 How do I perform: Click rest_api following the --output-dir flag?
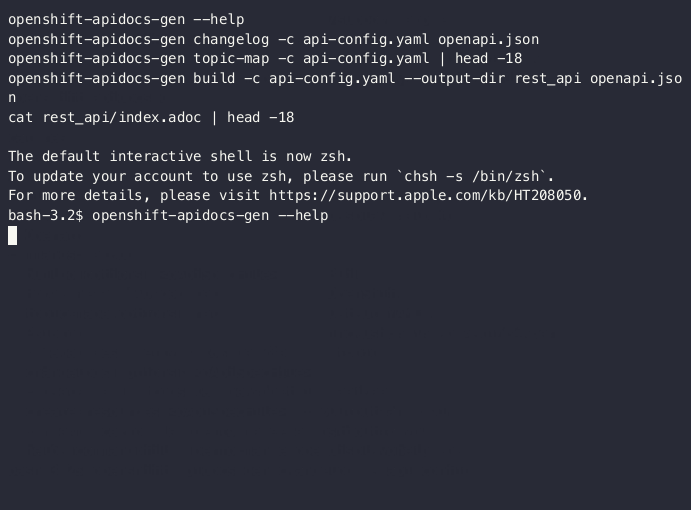coord(548,78)
